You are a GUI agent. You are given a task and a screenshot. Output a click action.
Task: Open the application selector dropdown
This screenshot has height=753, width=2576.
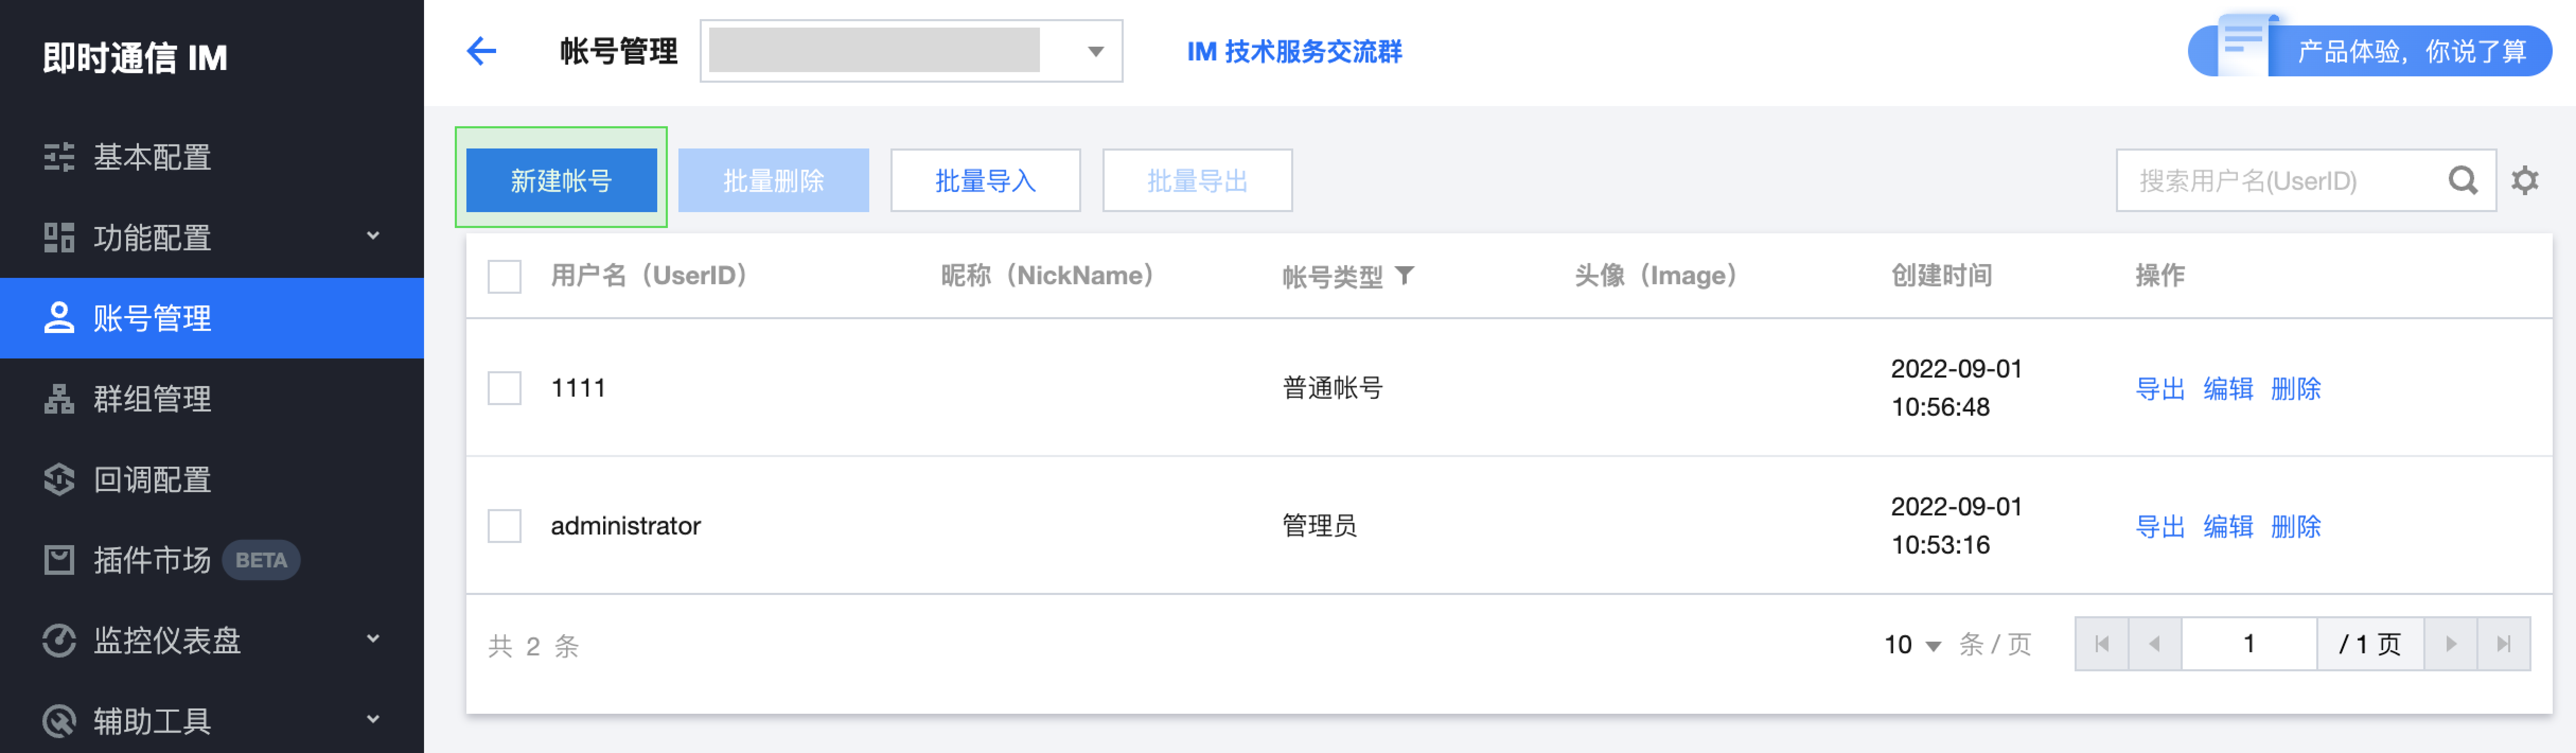coord(911,51)
